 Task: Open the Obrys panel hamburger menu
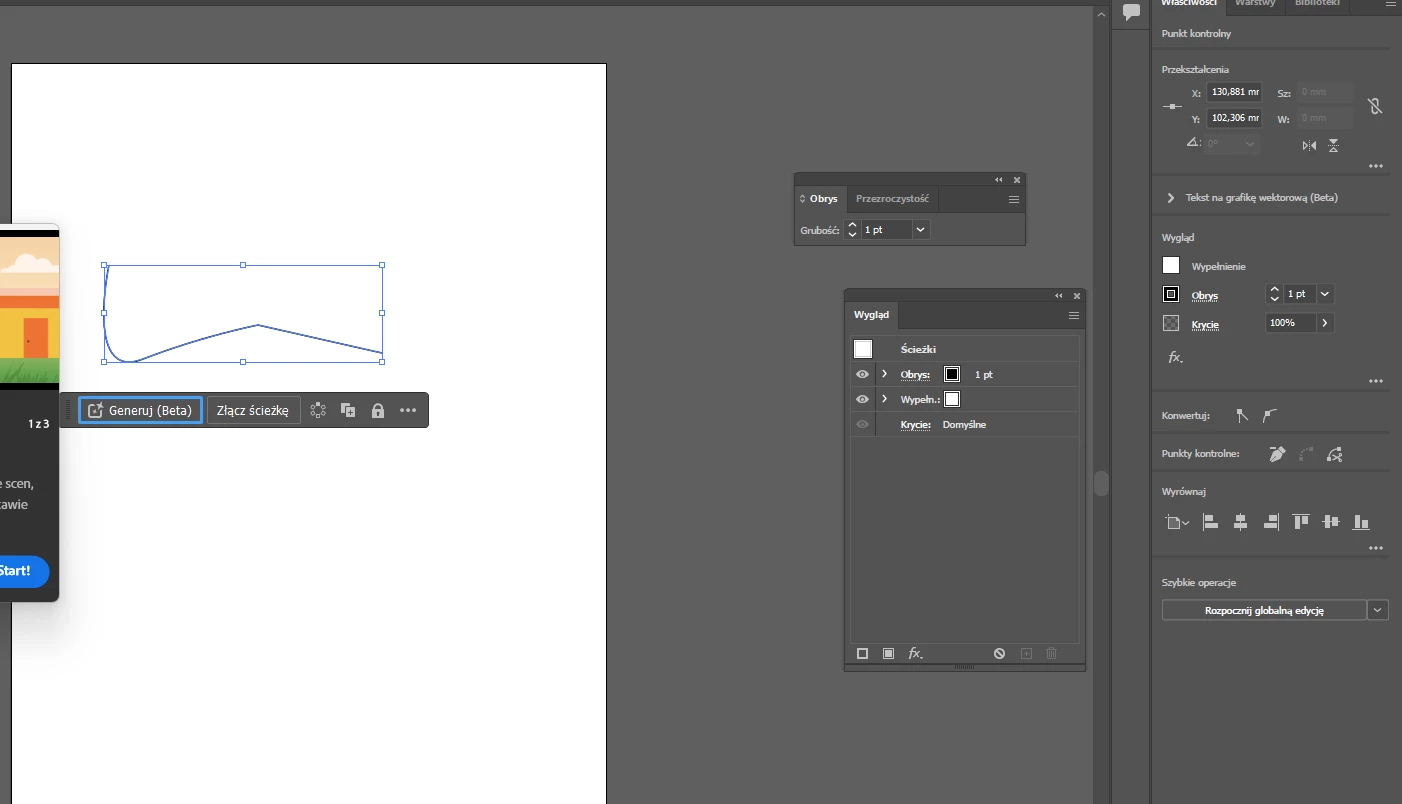[x=1013, y=200]
